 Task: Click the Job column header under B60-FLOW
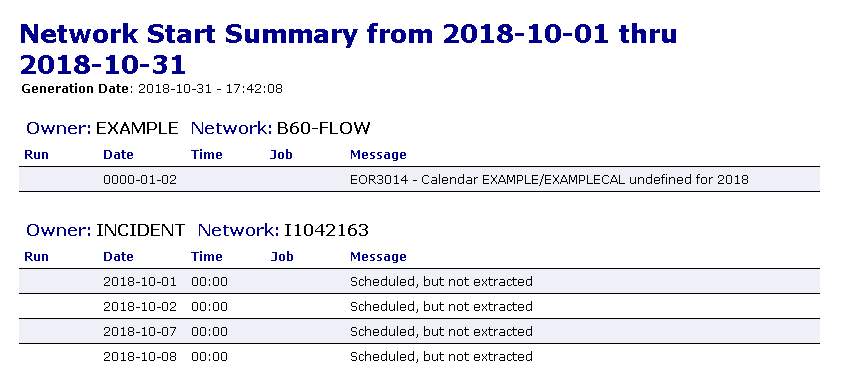281,154
